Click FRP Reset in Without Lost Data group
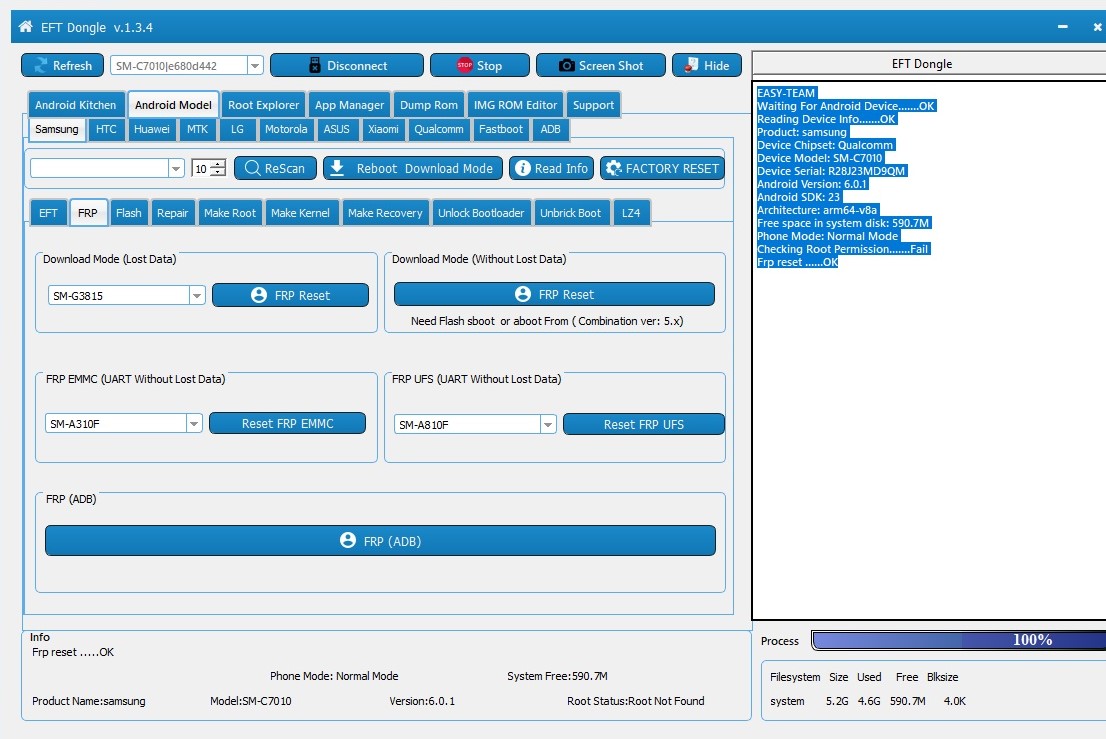1106x739 pixels. pyautogui.click(x=554, y=294)
